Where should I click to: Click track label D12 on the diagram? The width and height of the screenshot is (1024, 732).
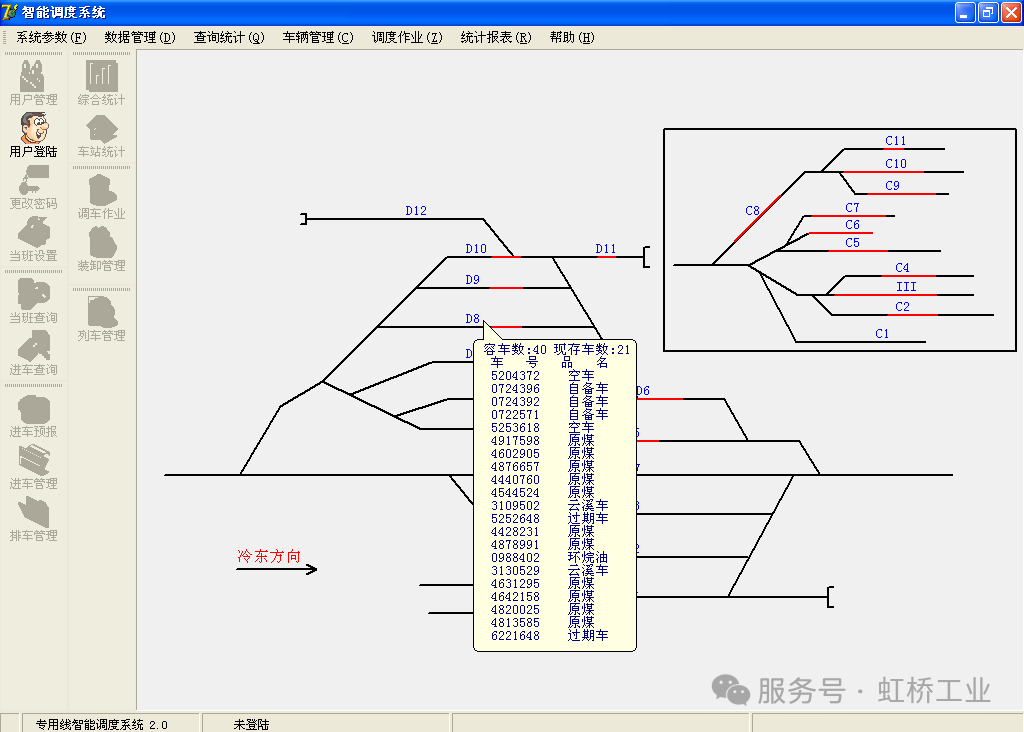point(416,211)
